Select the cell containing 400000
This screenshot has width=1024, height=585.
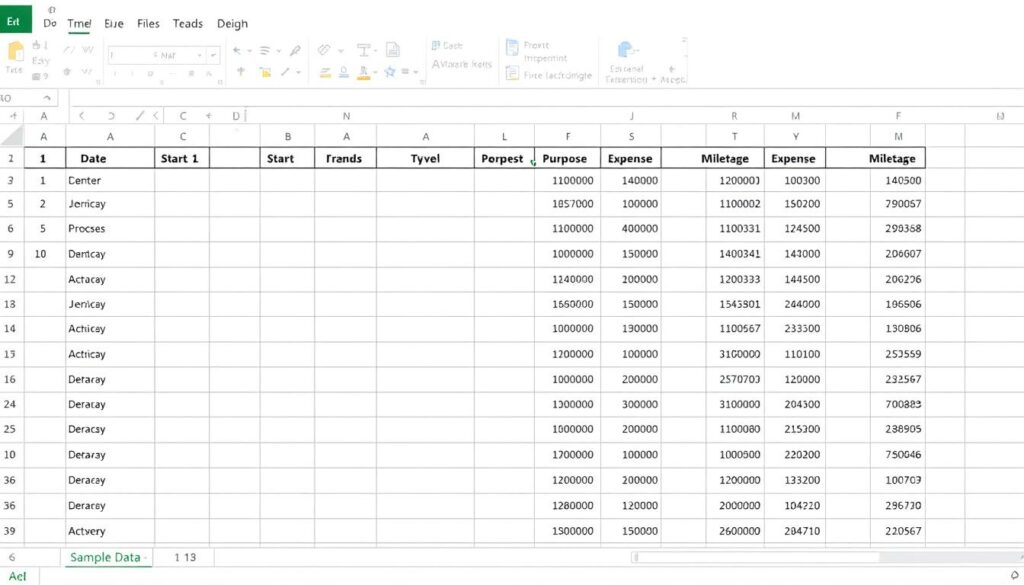pyautogui.click(x=630, y=229)
